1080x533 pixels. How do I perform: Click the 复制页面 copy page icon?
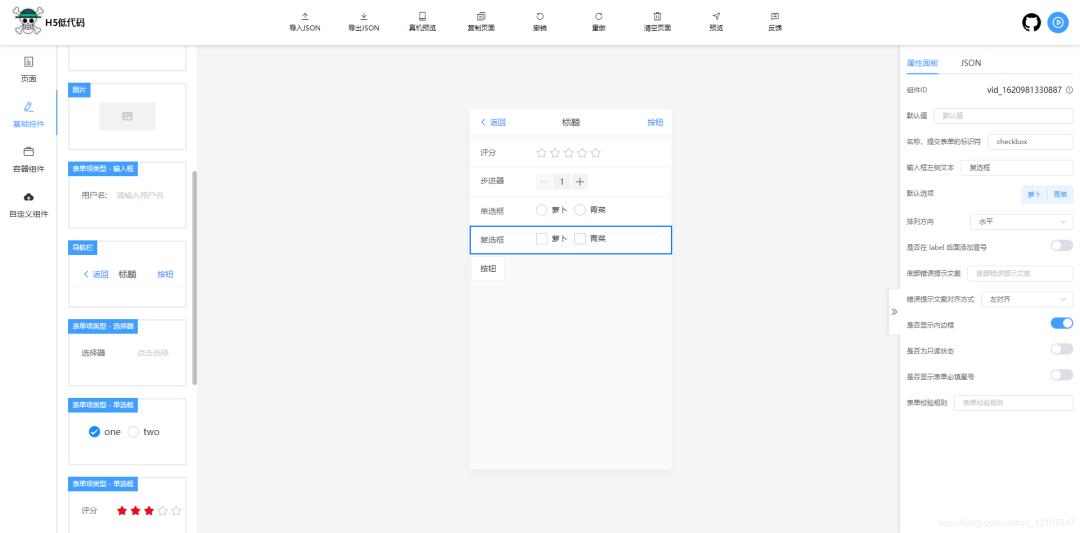(x=481, y=17)
